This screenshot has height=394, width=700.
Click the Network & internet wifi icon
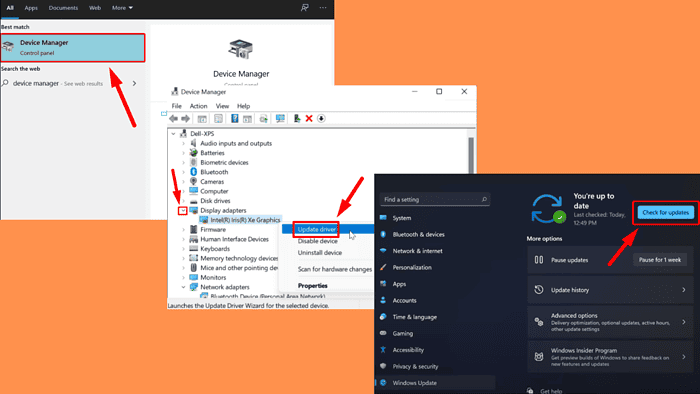(x=383, y=251)
